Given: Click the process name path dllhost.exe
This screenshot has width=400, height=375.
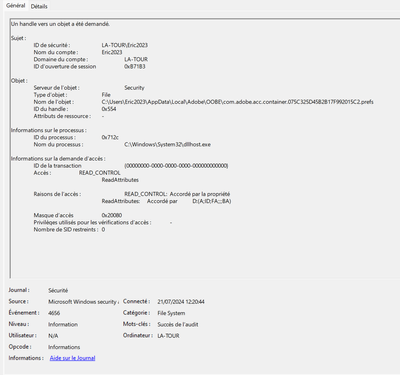Looking at the screenshot, I should pyautogui.click(x=167, y=145).
